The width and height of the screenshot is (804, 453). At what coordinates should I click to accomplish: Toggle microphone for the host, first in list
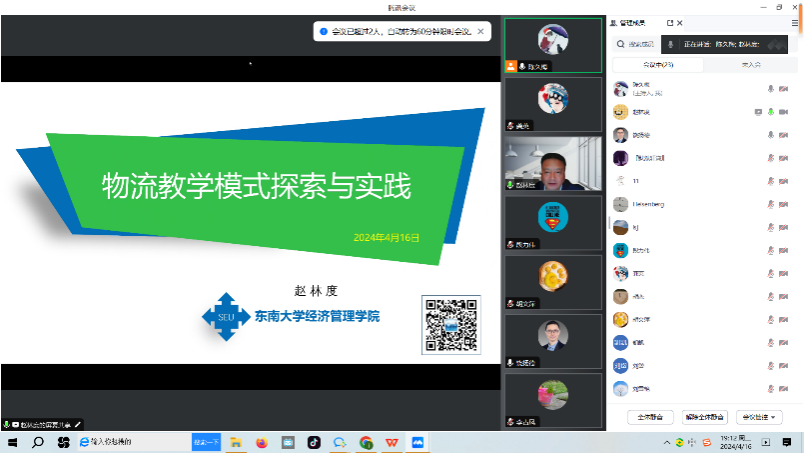tap(771, 88)
